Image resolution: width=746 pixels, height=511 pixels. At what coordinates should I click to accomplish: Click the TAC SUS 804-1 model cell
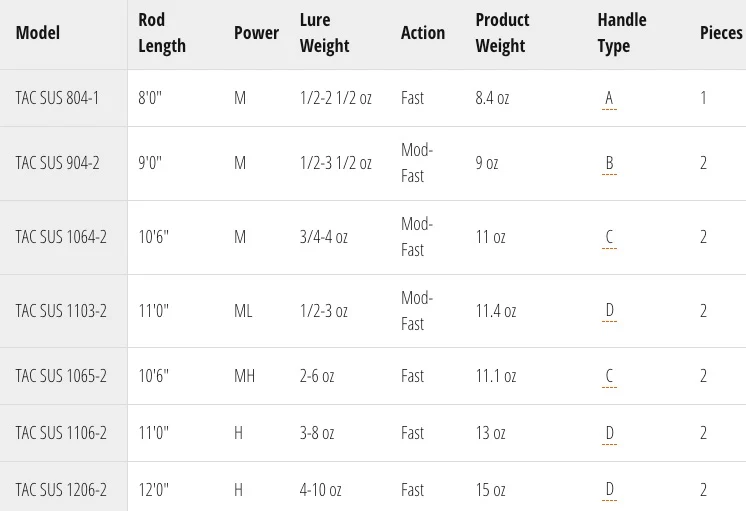tap(57, 98)
